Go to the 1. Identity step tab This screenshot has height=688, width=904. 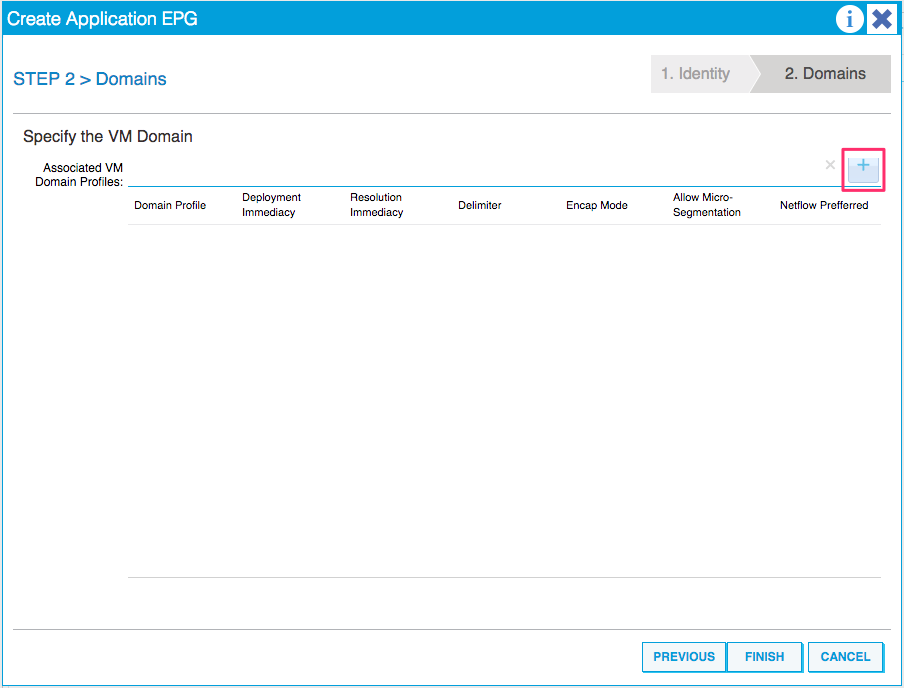(701, 74)
